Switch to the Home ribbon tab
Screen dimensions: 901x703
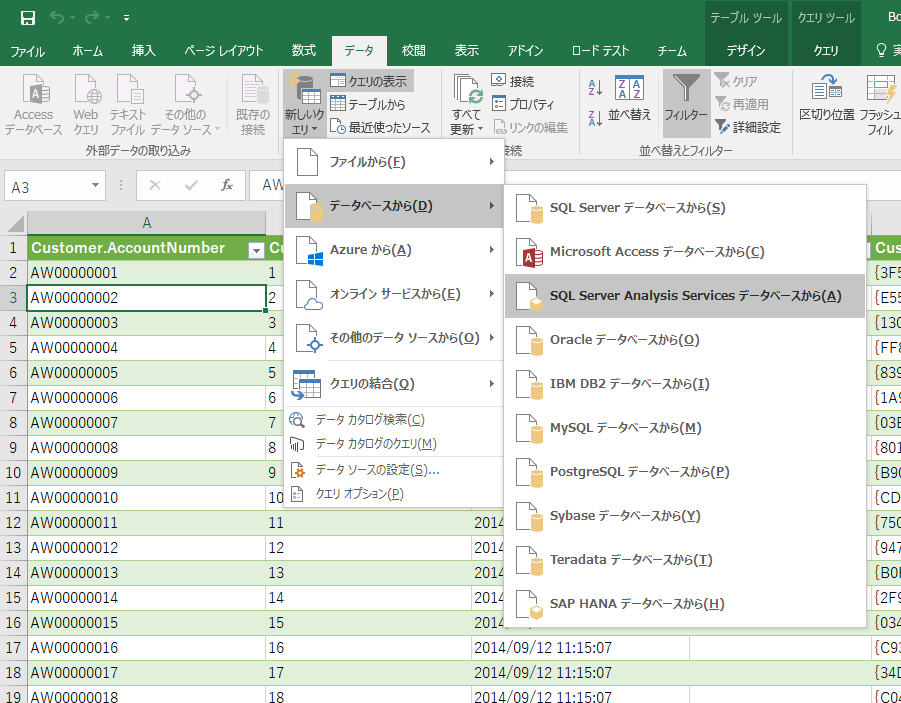point(87,50)
